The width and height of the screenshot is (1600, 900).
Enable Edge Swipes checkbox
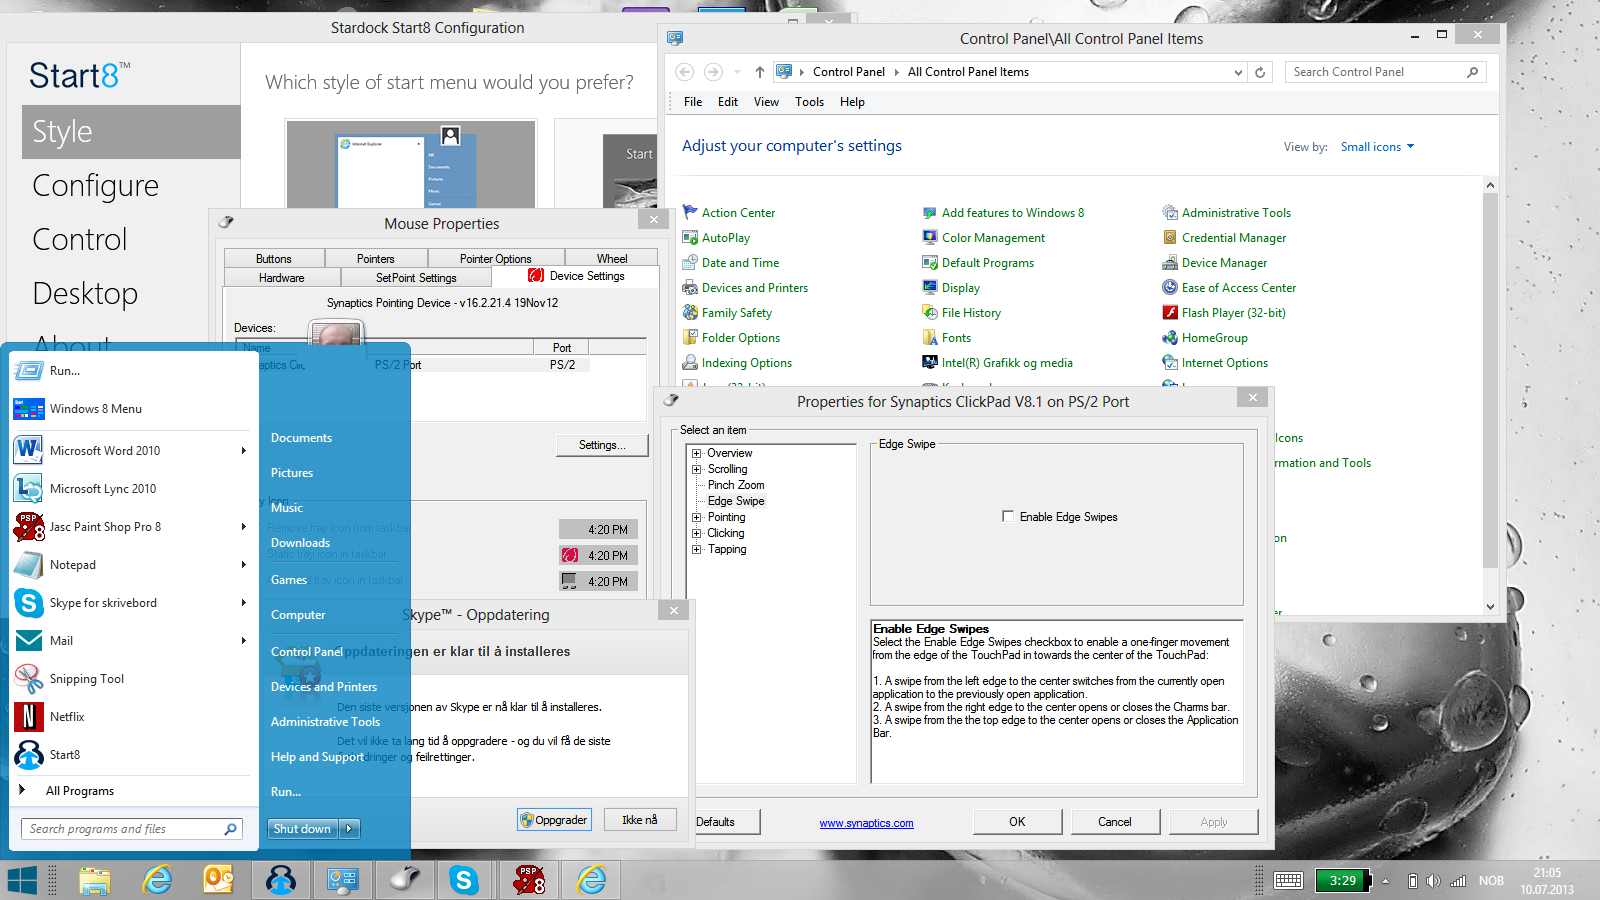(1008, 517)
